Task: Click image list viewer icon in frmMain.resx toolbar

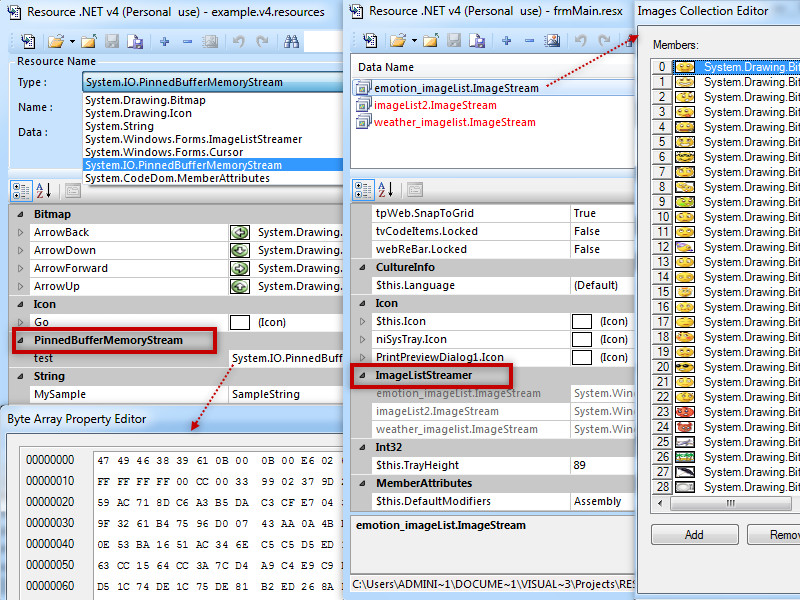Action: coord(552,40)
